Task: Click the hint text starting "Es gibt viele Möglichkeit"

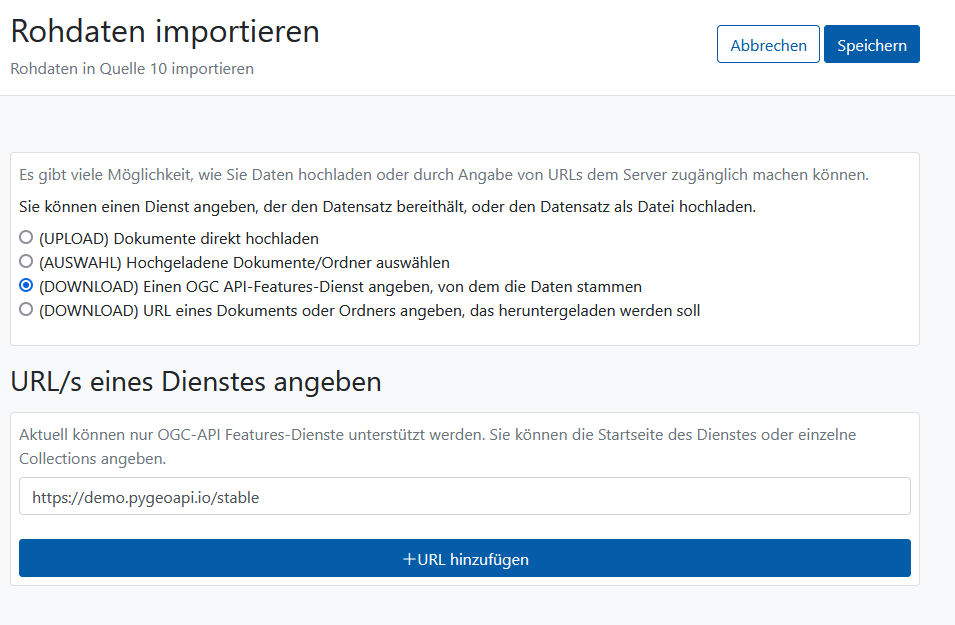Action: pyautogui.click(x=444, y=175)
